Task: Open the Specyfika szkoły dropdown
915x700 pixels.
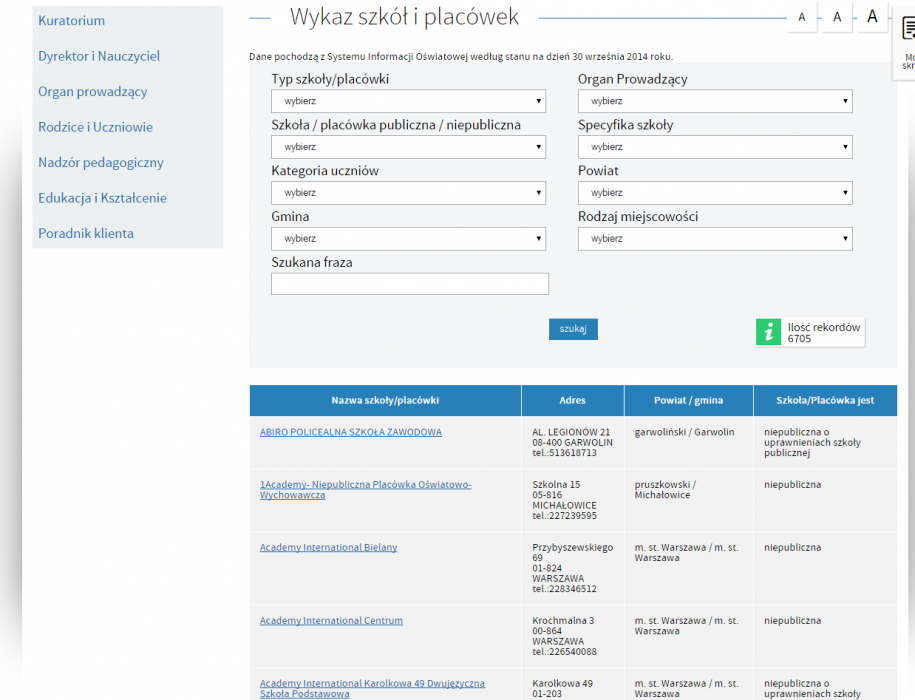Action: click(714, 147)
